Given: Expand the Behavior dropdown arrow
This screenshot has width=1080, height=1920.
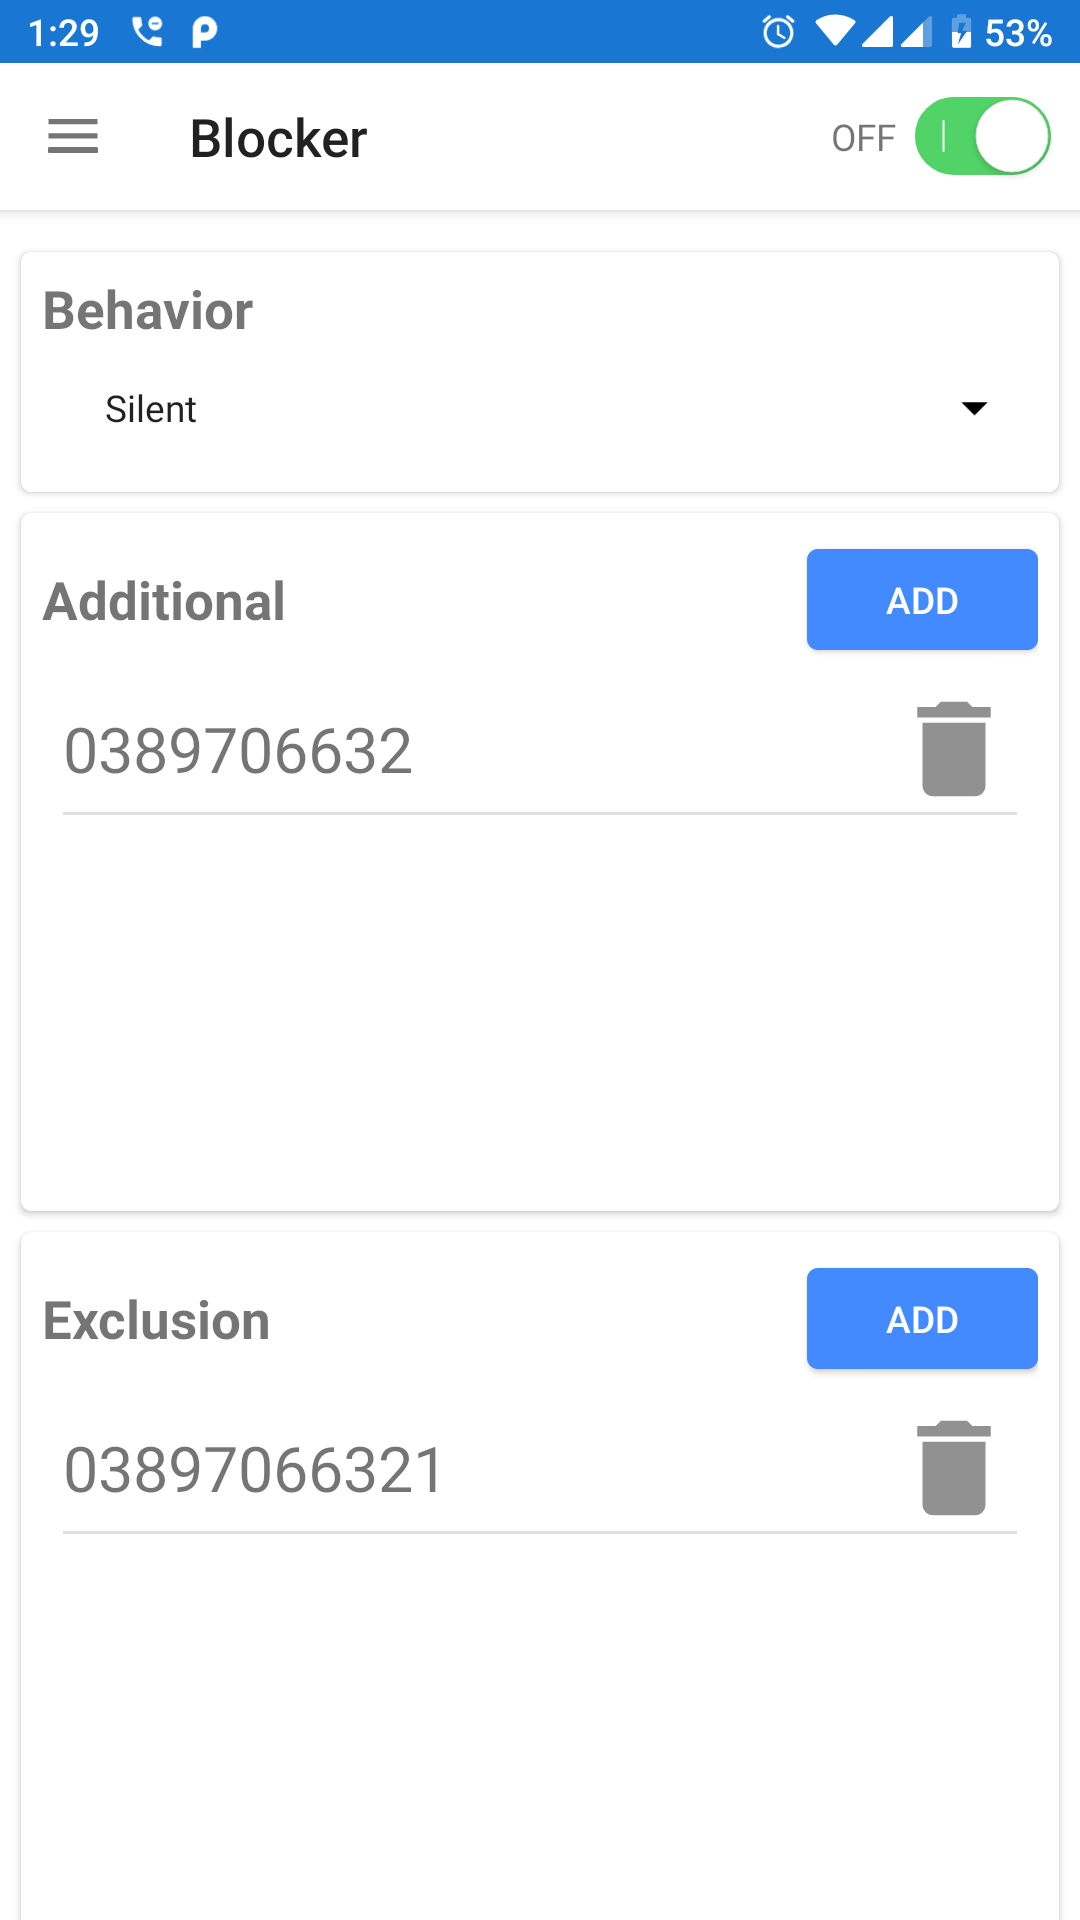Looking at the screenshot, I should pyautogui.click(x=974, y=408).
